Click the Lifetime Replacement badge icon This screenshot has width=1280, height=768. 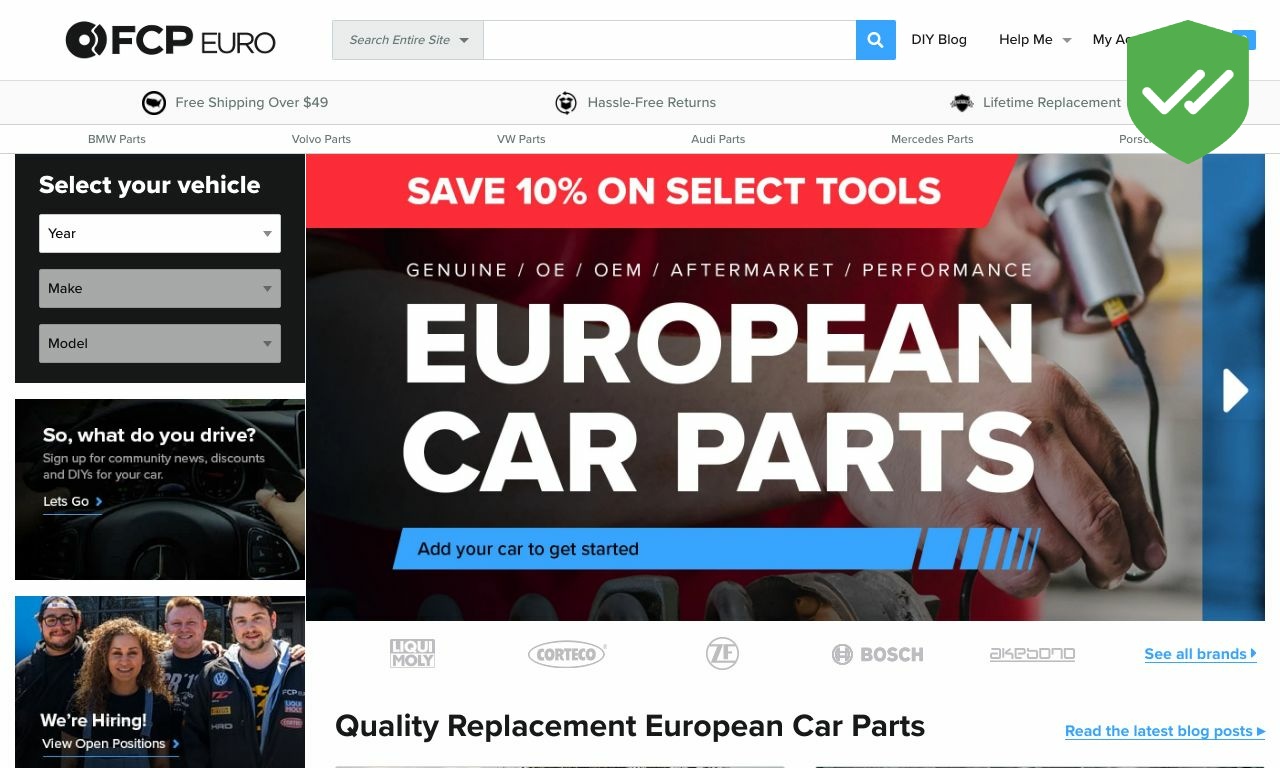(x=962, y=102)
